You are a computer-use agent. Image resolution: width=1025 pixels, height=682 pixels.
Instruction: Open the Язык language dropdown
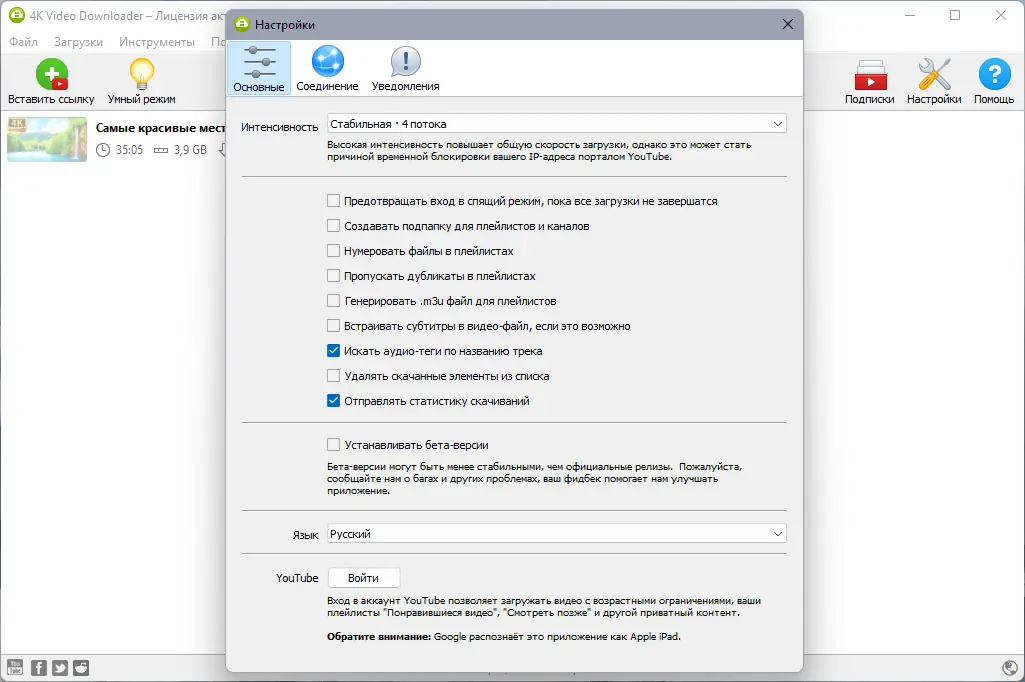556,534
